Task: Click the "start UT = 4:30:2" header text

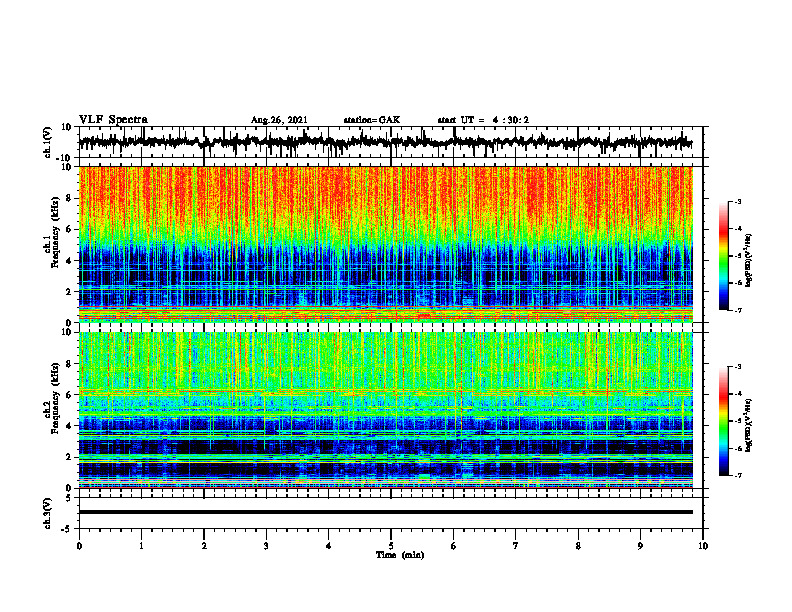Action: pyautogui.click(x=483, y=120)
